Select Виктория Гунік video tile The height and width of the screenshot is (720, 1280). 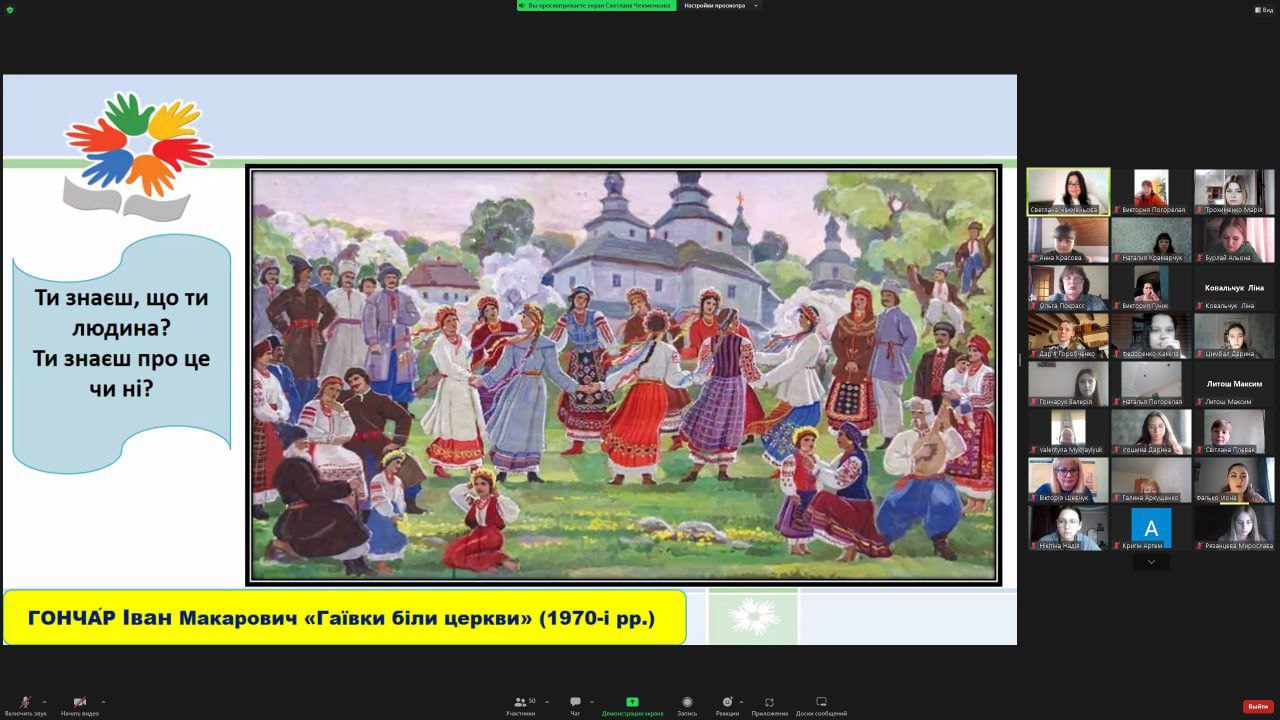1151,288
